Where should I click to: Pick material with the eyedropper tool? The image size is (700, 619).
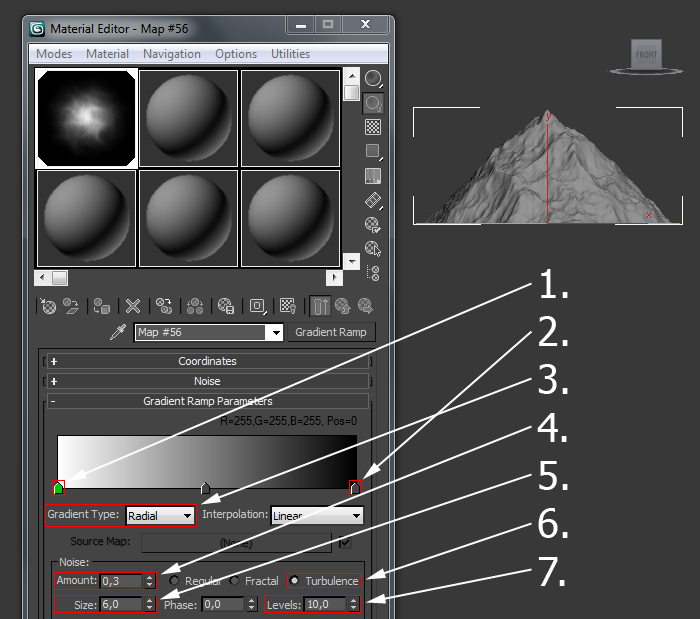coord(116,333)
